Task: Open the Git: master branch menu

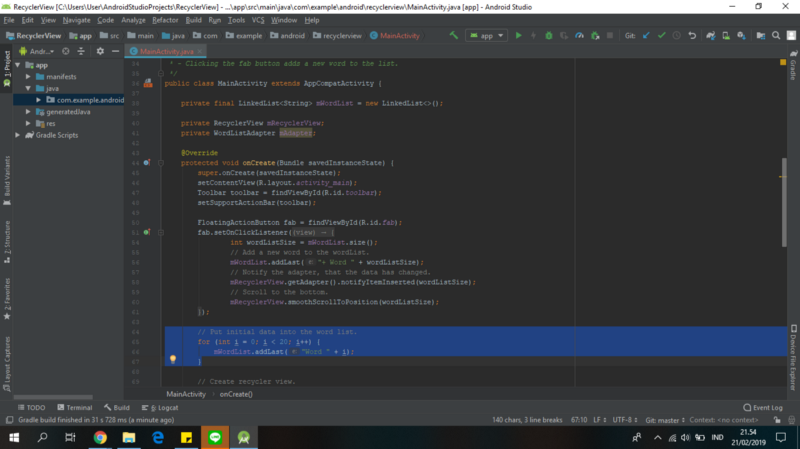Action: point(665,420)
